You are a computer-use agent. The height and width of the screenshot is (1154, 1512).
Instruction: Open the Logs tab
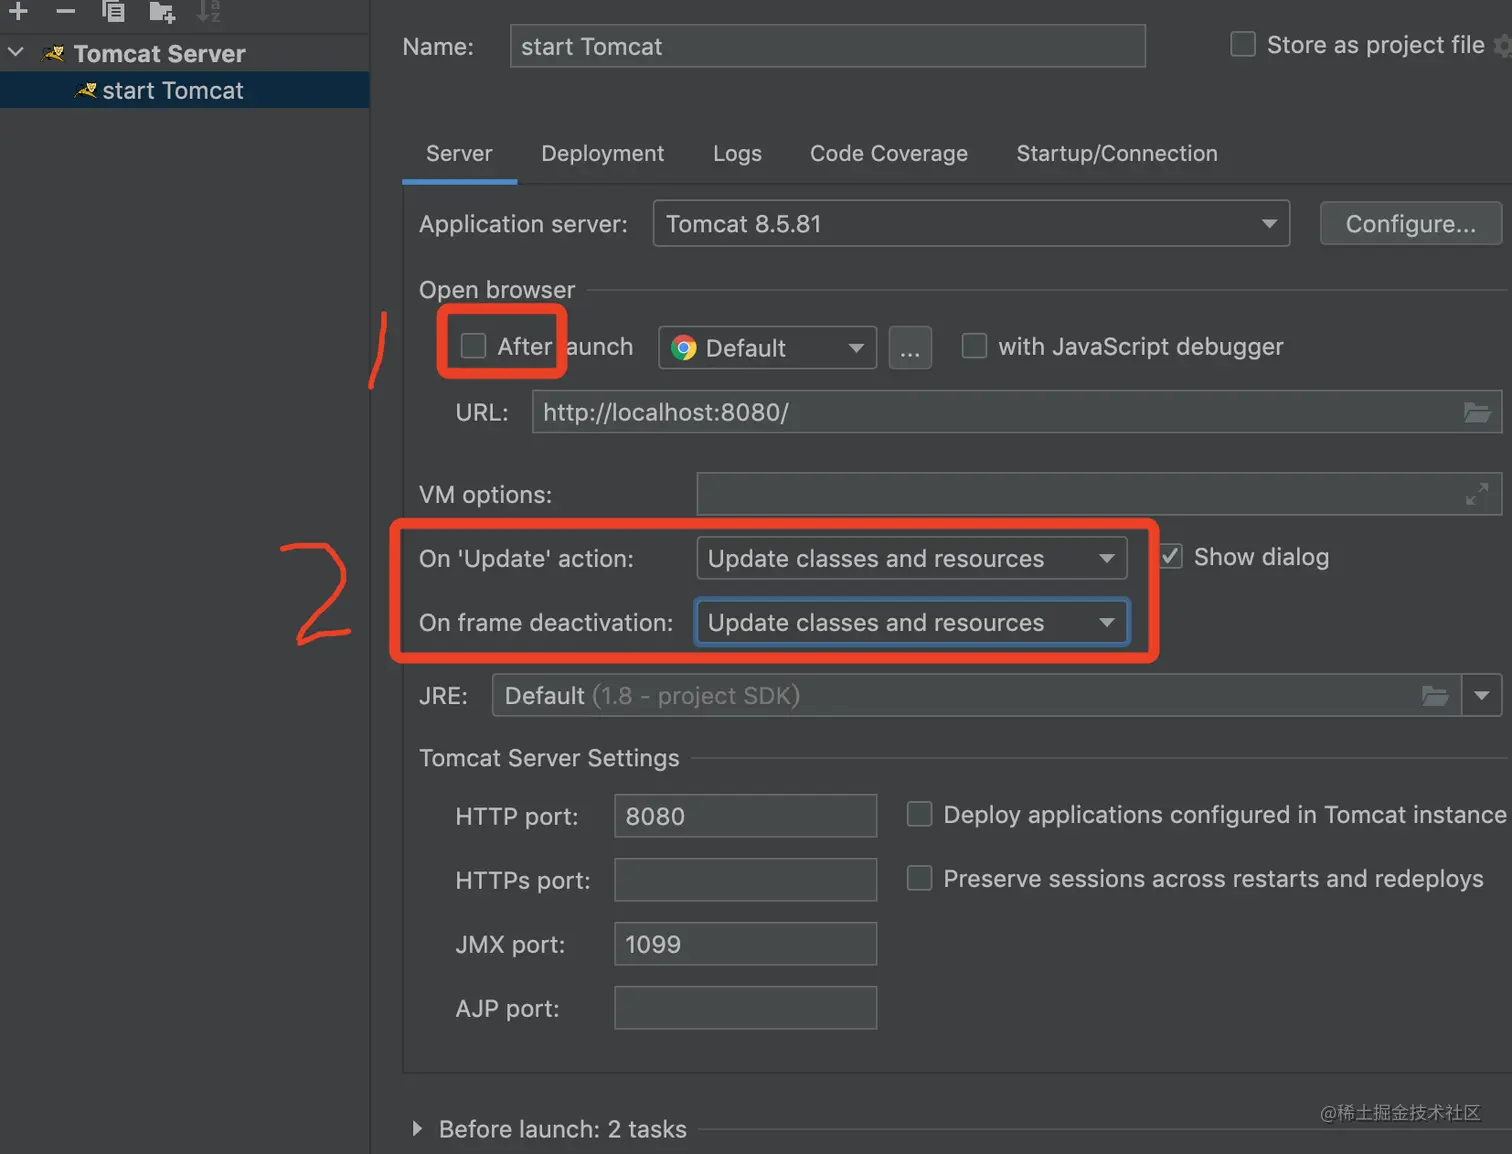pos(737,154)
